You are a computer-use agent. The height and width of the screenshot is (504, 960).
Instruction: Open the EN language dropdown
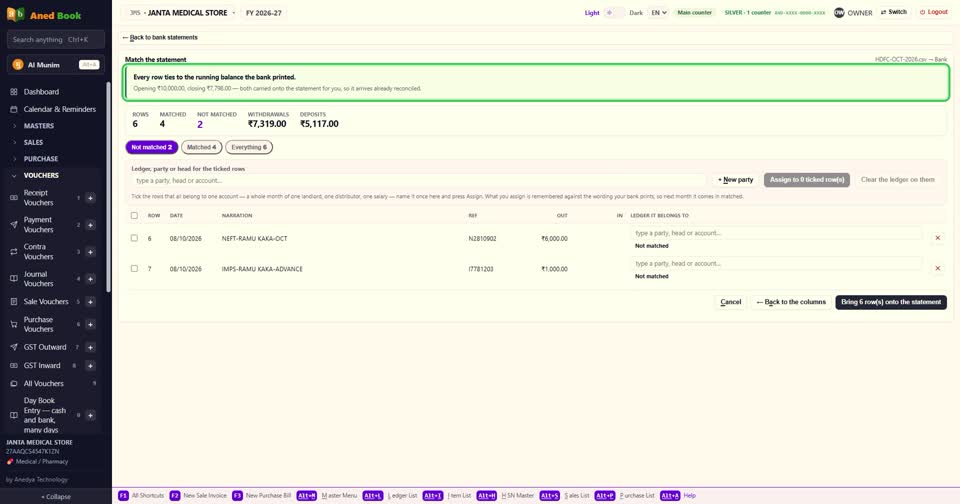coord(659,12)
